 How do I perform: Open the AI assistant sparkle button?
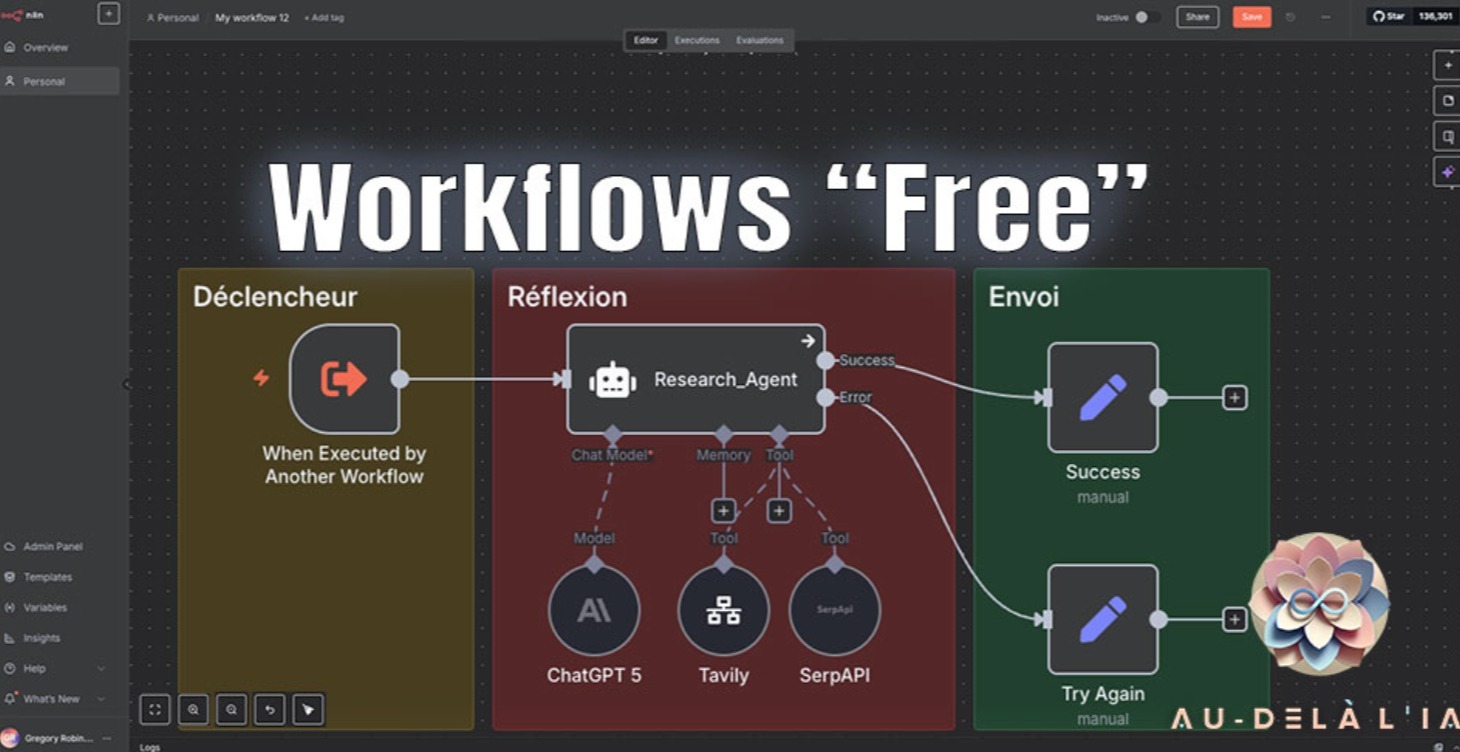[x=1447, y=172]
